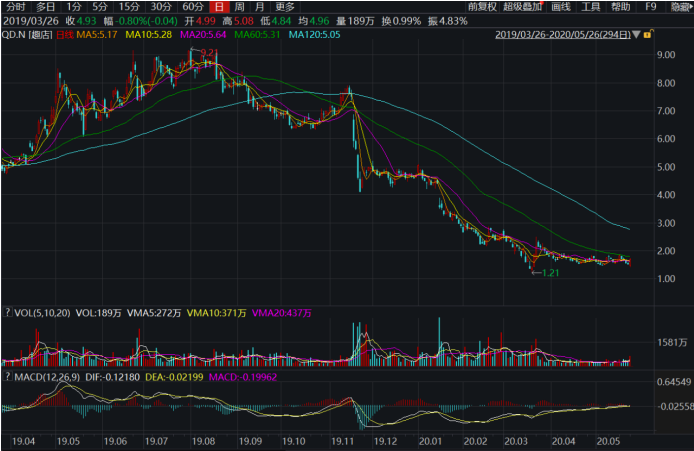Click 隐藏 to hide the panel

coord(681,7)
